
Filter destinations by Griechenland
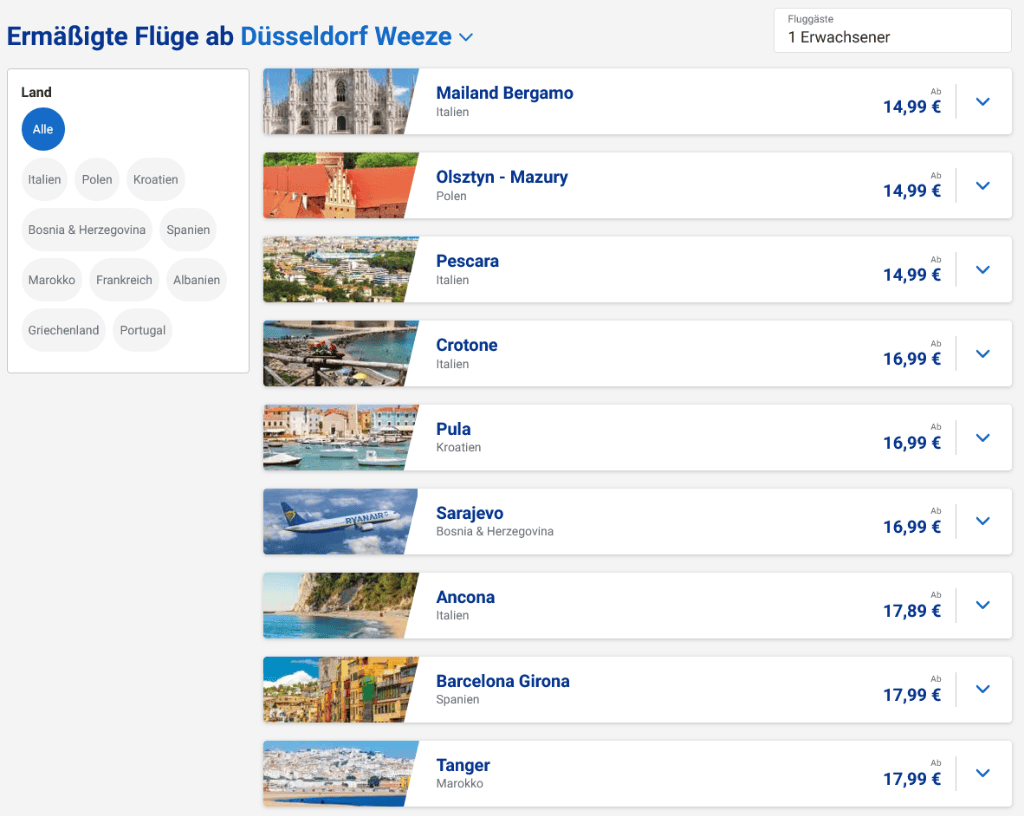coord(63,330)
